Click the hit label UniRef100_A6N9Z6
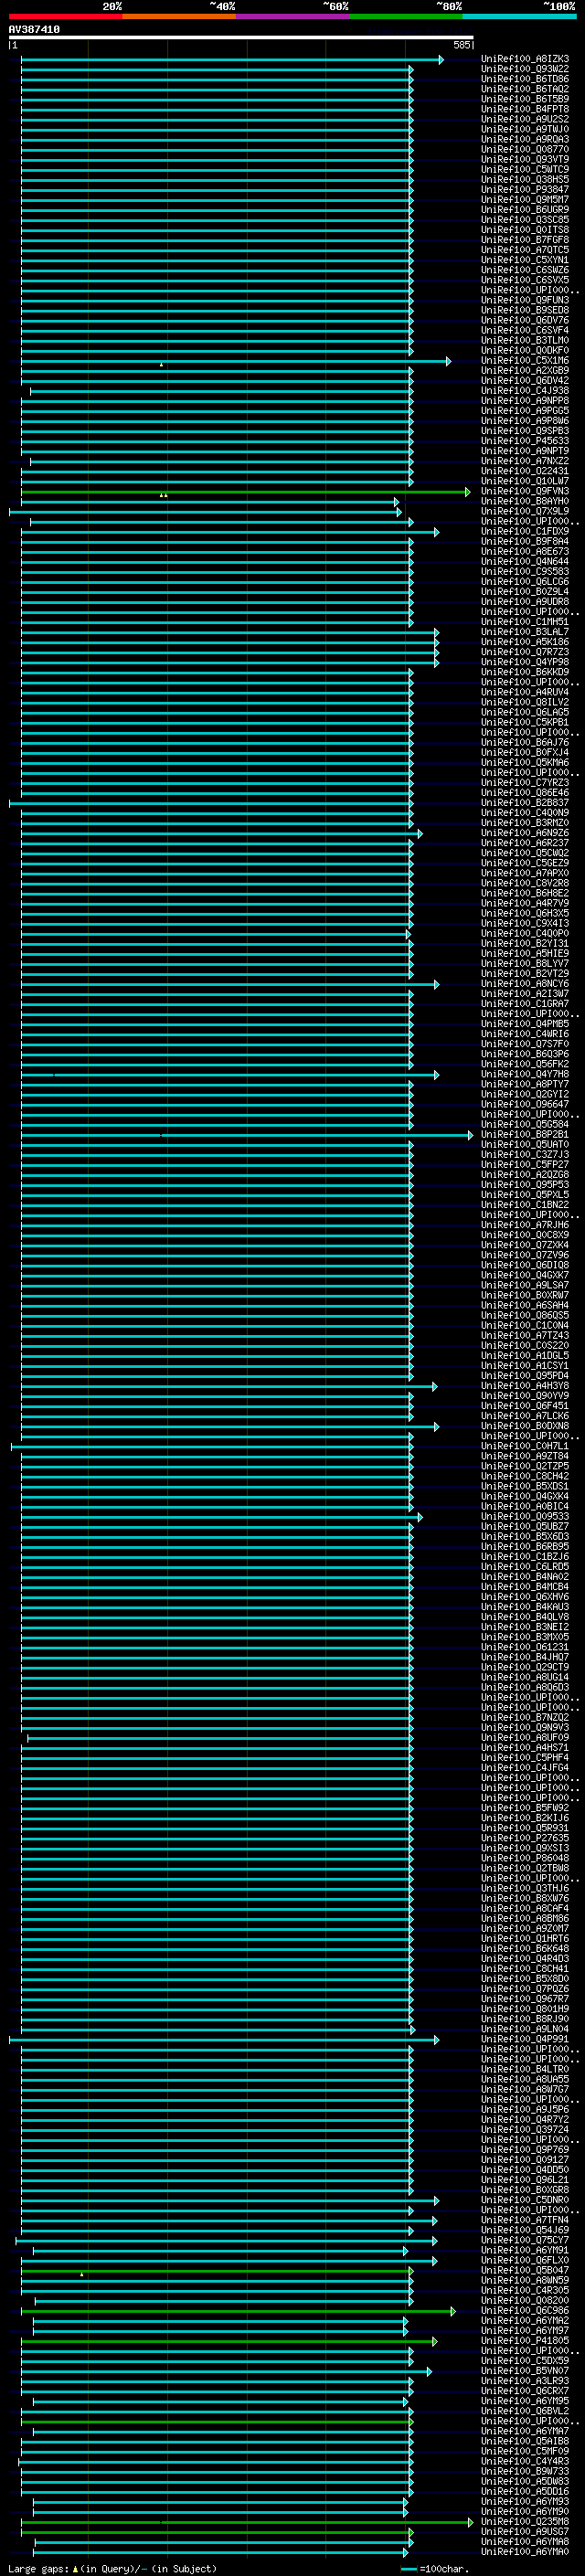 pos(525,834)
